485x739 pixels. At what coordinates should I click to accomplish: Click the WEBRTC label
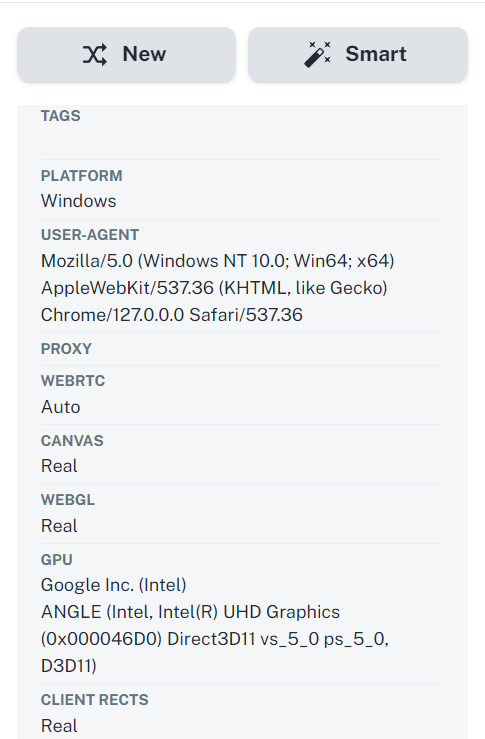tap(73, 381)
